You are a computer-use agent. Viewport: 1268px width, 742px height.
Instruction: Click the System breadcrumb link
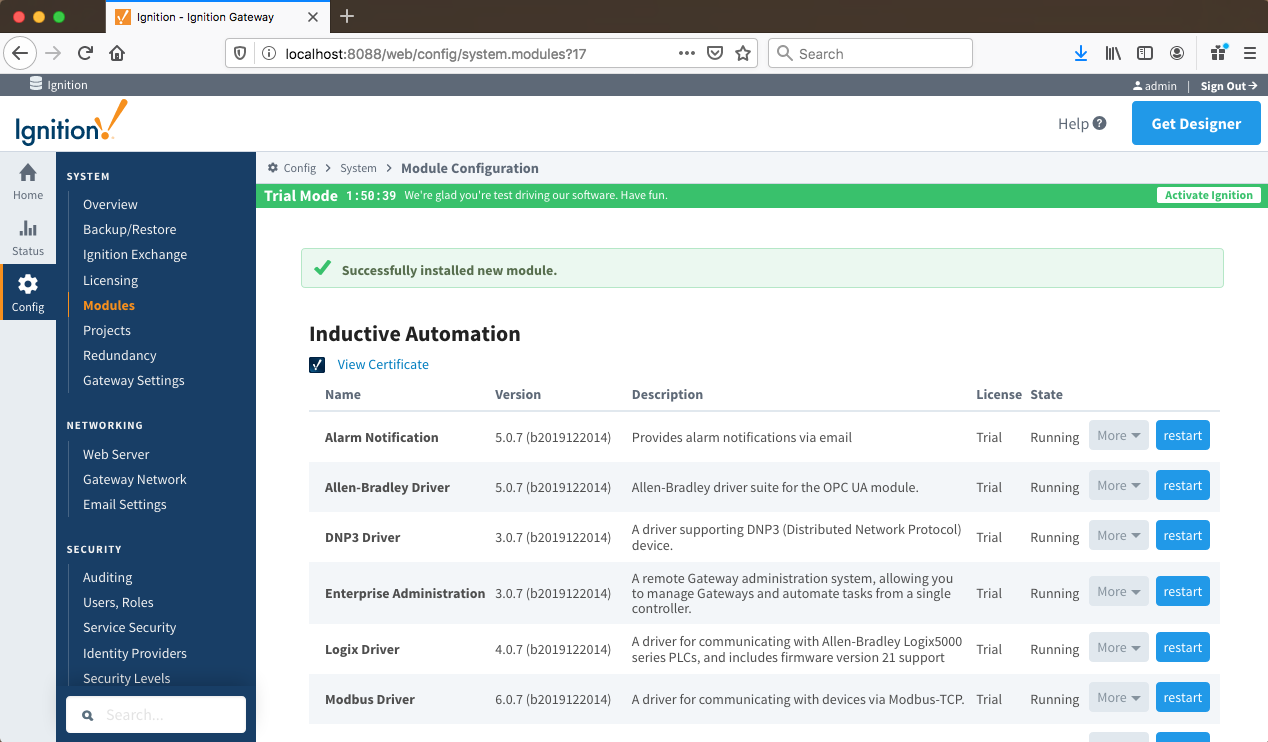pos(358,168)
